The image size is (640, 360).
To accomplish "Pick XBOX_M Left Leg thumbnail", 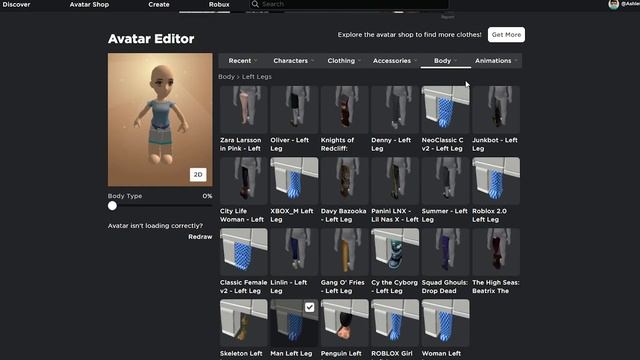I will 294,181.
